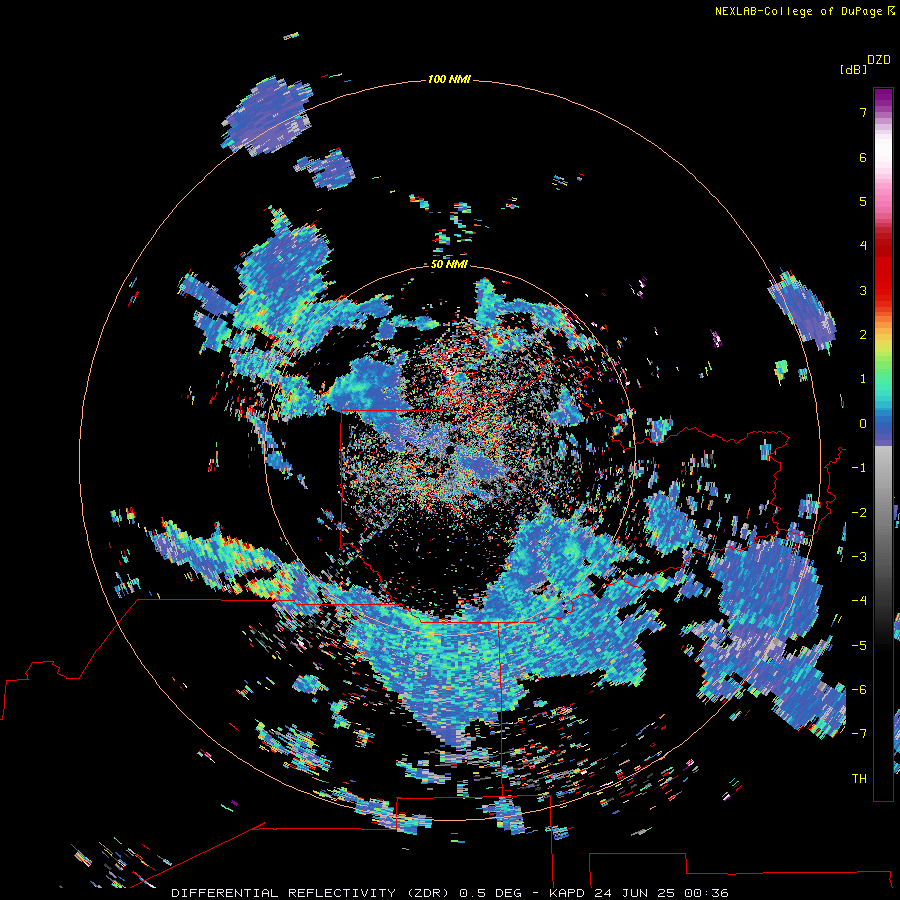Click the 2 value on color scale
The image size is (900, 900).
click(863, 335)
